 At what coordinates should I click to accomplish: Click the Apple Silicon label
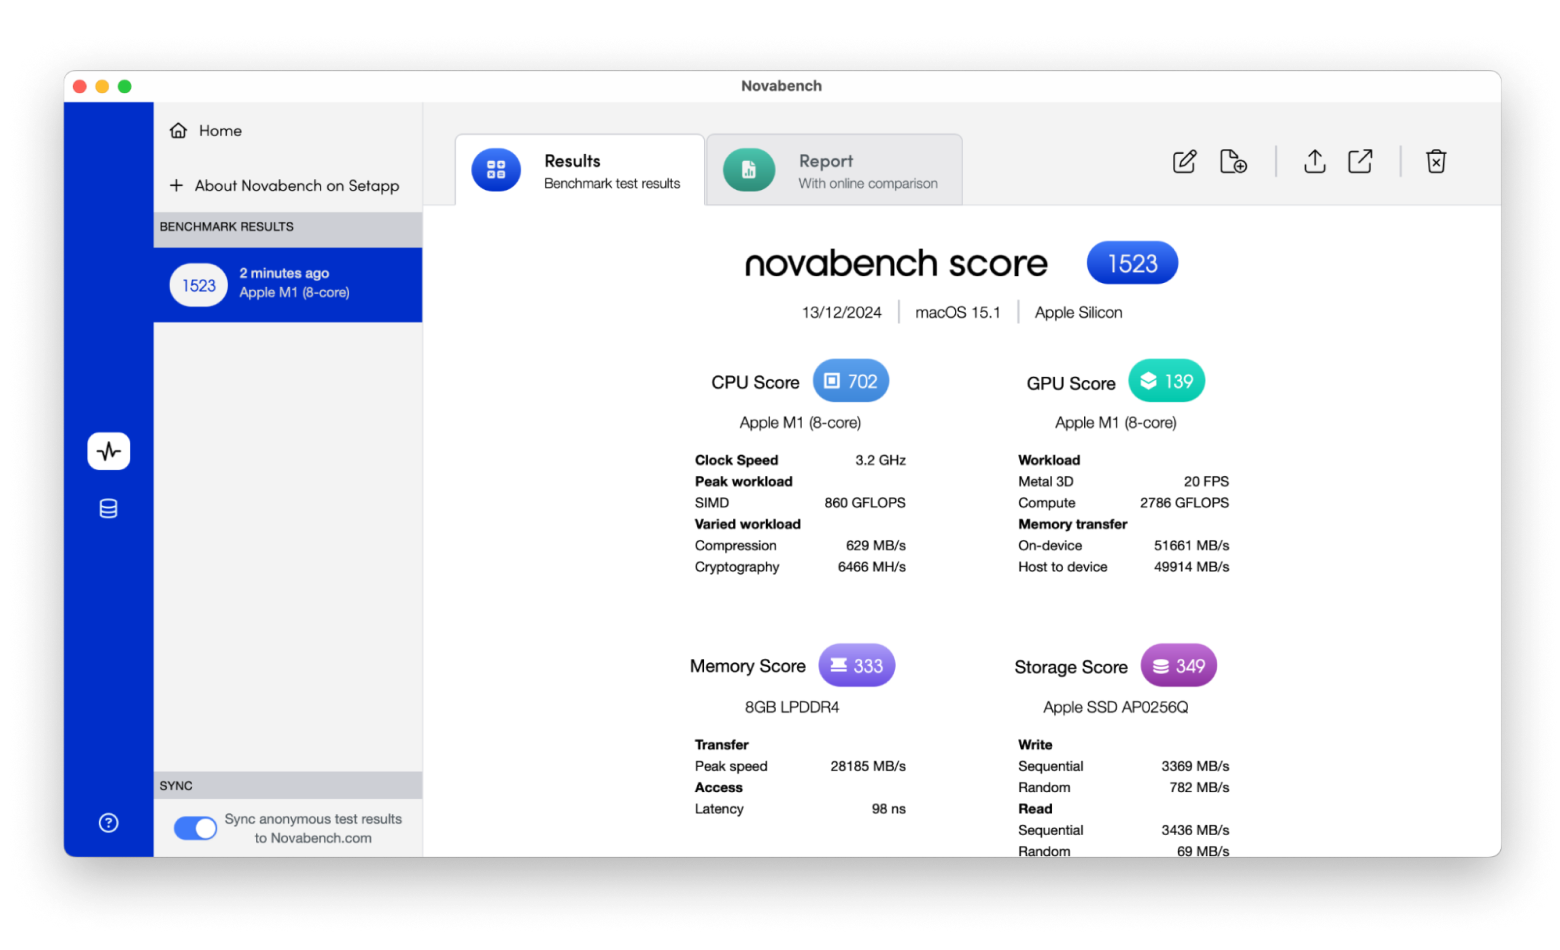[1078, 313]
